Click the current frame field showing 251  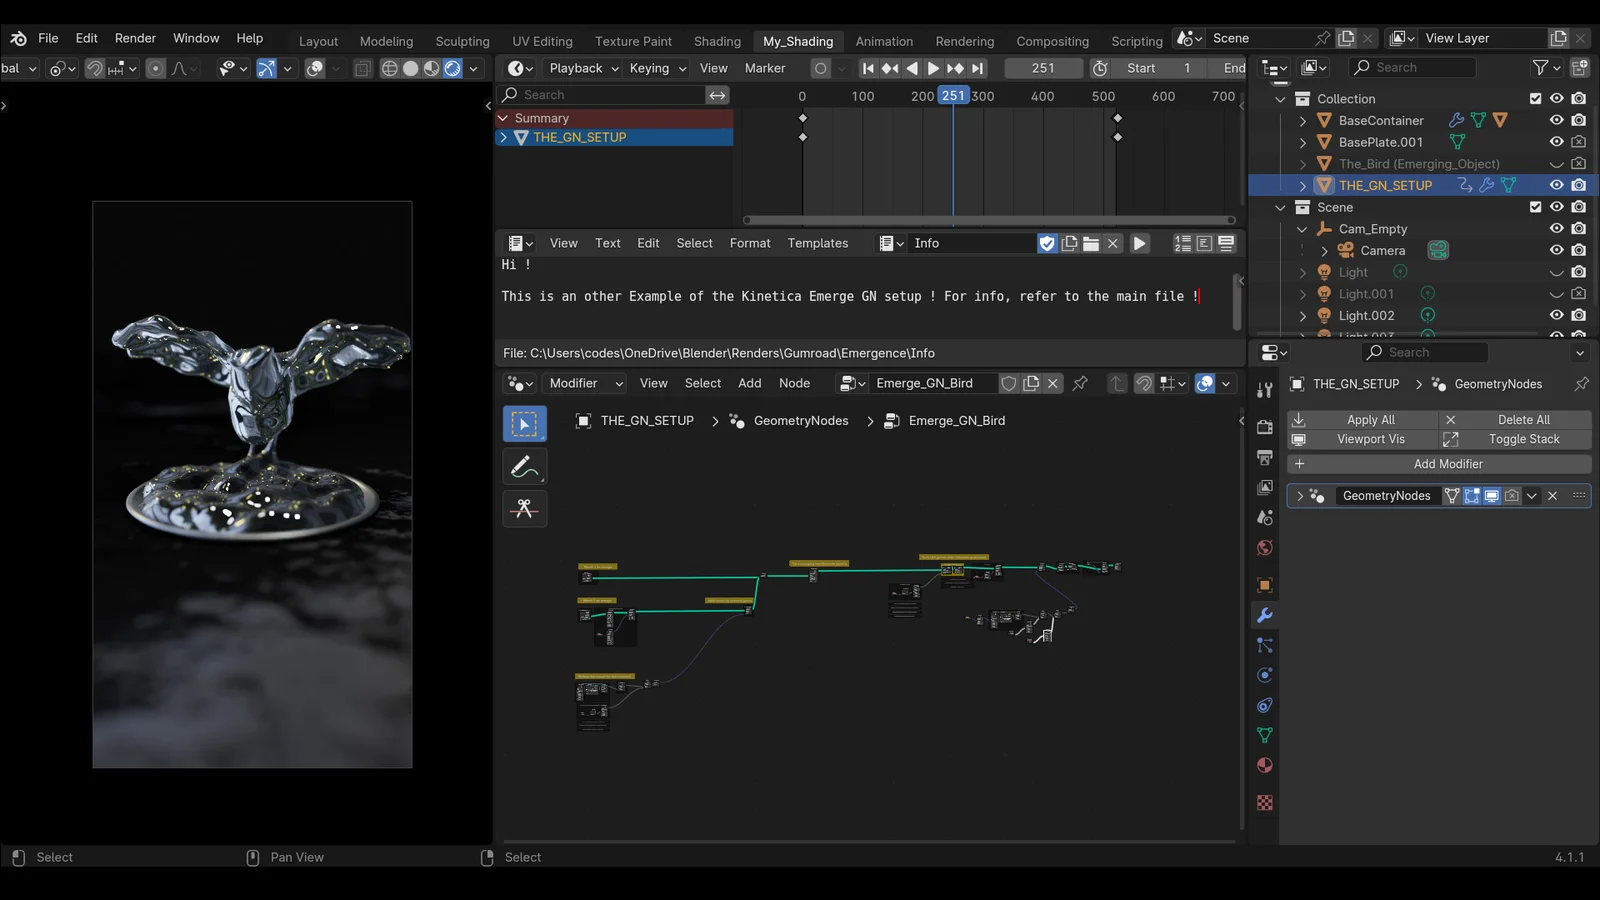pyautogui.click(x=1043, y=67)
